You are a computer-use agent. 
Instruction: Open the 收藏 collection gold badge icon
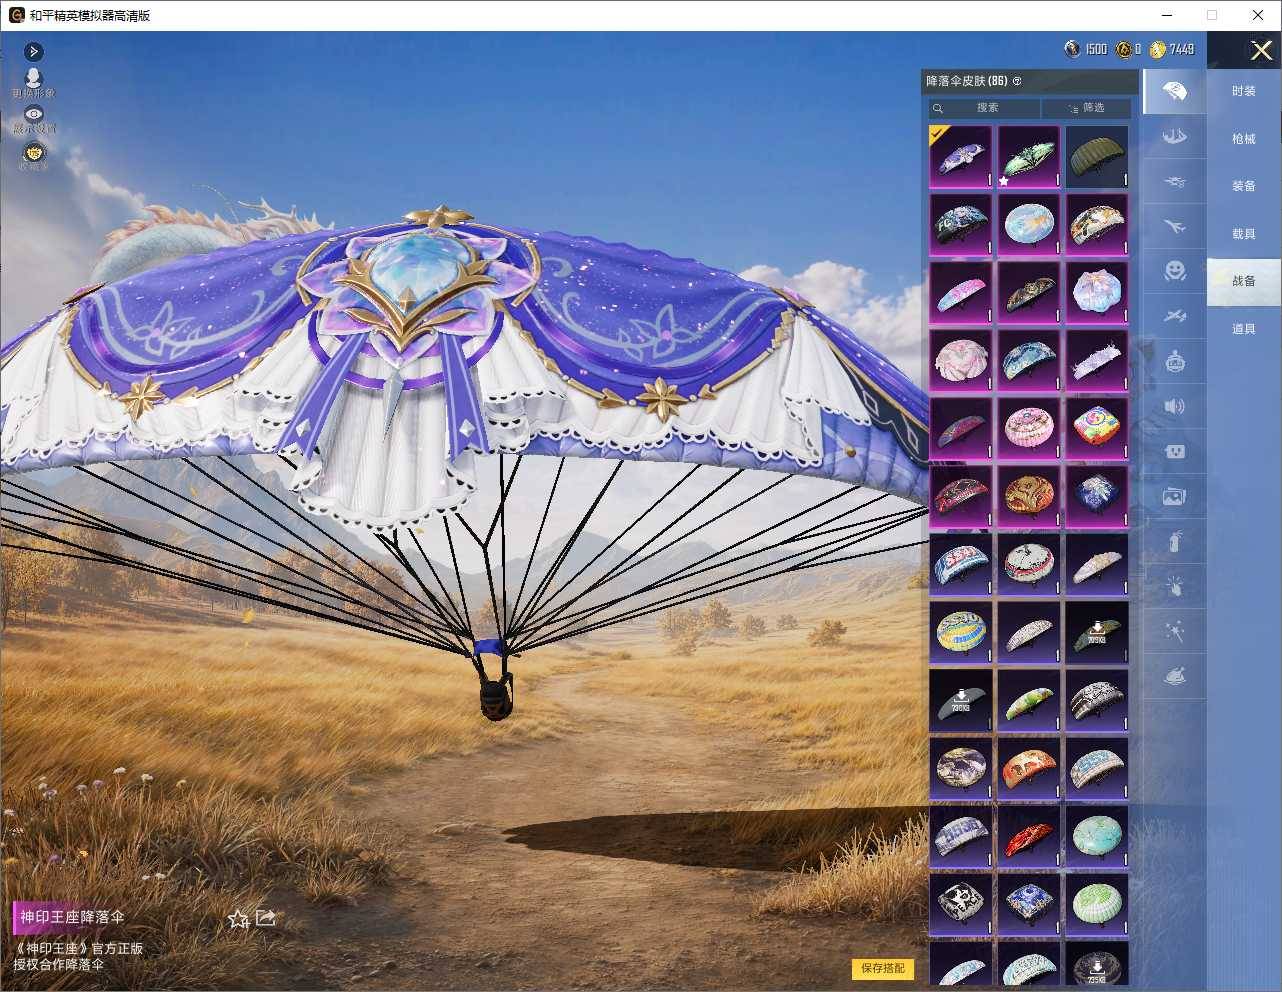point(34,154)
